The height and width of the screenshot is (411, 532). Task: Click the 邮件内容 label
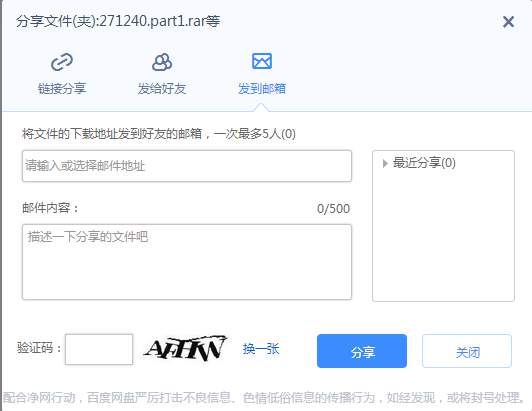(50, 208)
